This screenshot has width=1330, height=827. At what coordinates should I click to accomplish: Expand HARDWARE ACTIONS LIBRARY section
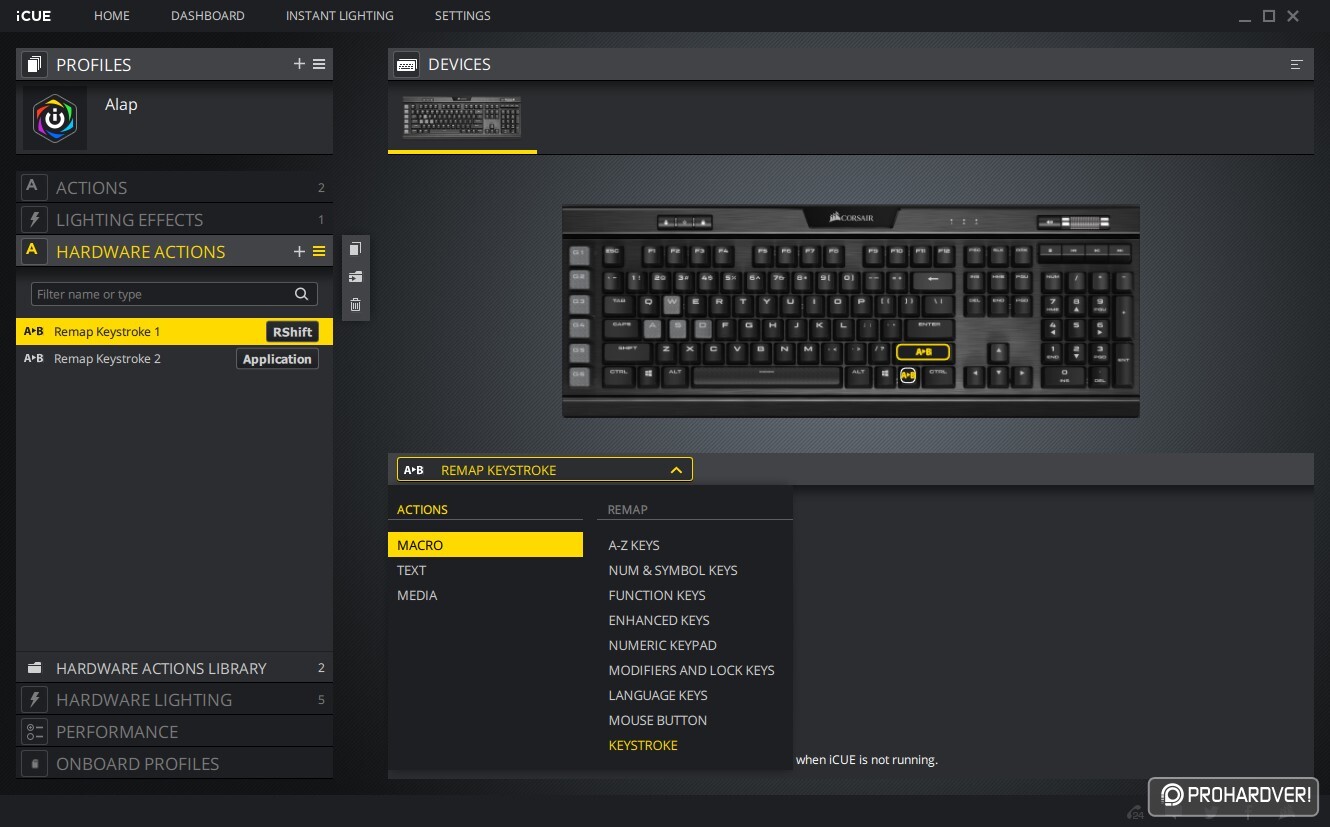[x=174, y=667]
